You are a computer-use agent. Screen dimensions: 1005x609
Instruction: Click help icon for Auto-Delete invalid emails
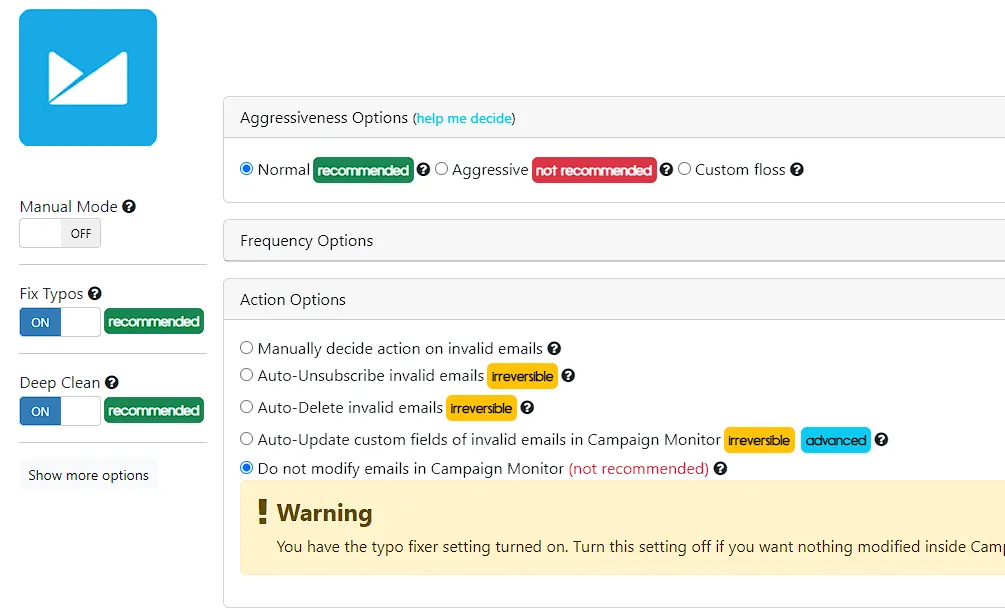point(527,408)
